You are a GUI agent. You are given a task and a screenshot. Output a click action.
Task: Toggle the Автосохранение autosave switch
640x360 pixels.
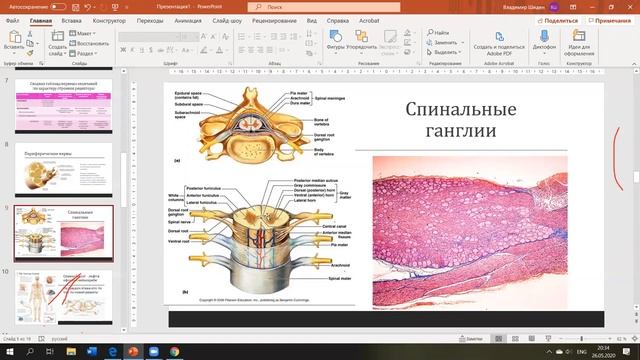click(x=58, y=7)
